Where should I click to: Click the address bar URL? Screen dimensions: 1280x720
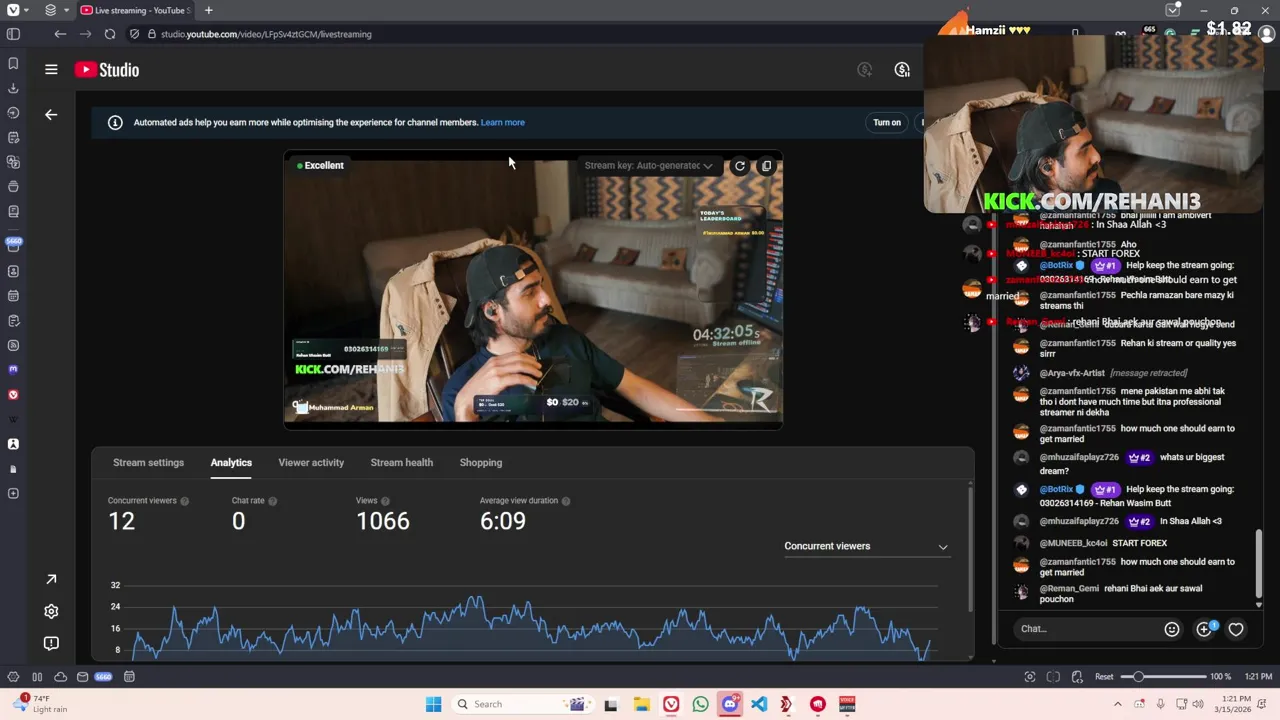[266, 34]
